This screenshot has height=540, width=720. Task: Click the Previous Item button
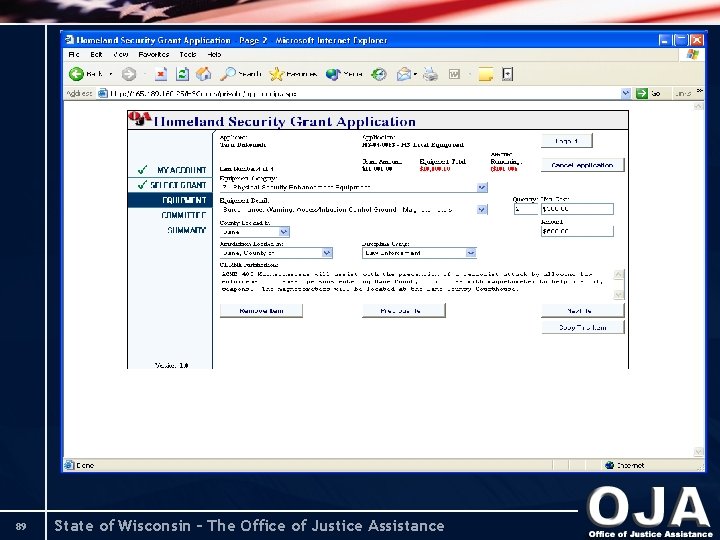[404, 311]
